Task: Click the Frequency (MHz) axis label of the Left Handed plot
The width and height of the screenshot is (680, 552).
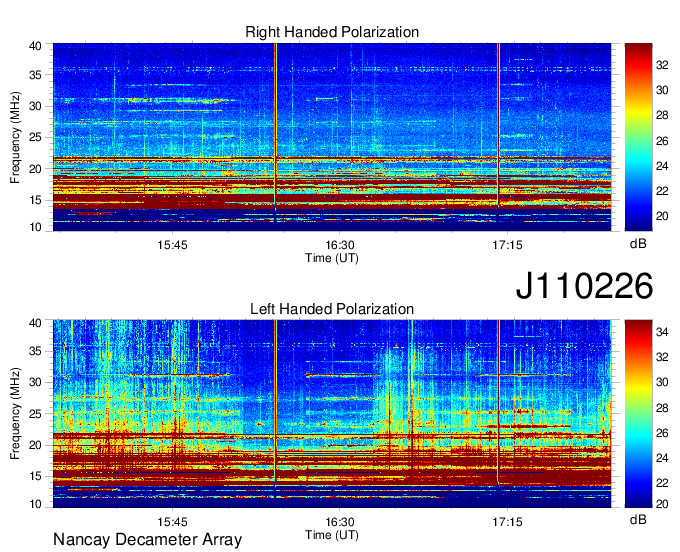Action: [x=15, y=414]
